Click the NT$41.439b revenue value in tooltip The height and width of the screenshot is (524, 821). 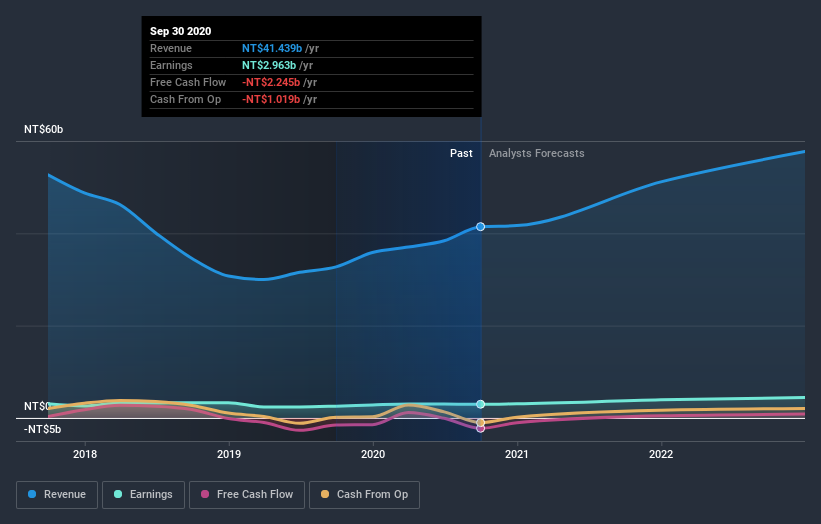coord(272,48)
